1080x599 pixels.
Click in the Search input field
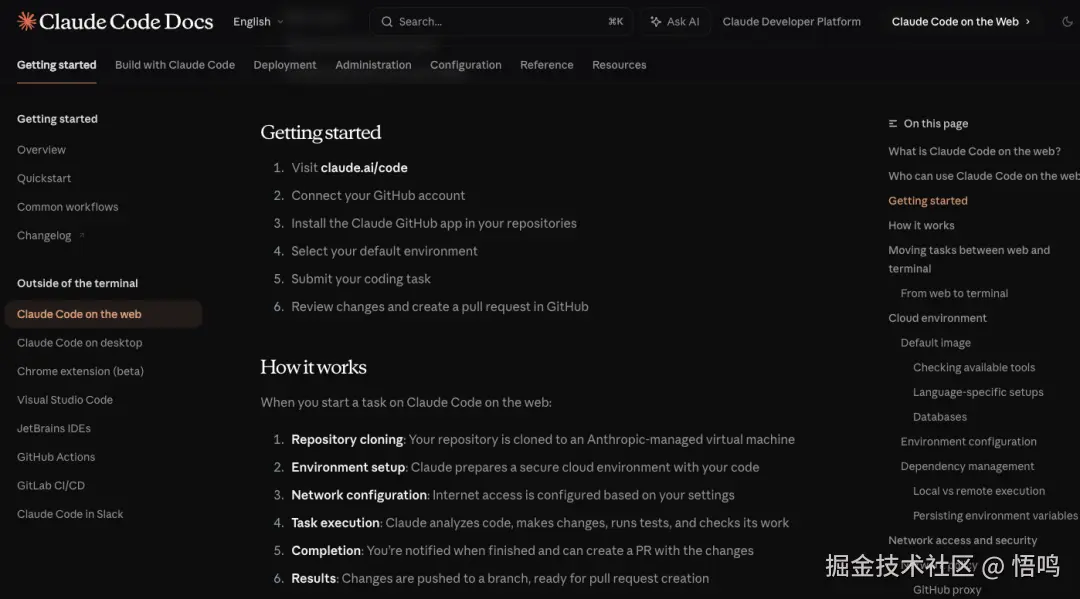[490, 21]
